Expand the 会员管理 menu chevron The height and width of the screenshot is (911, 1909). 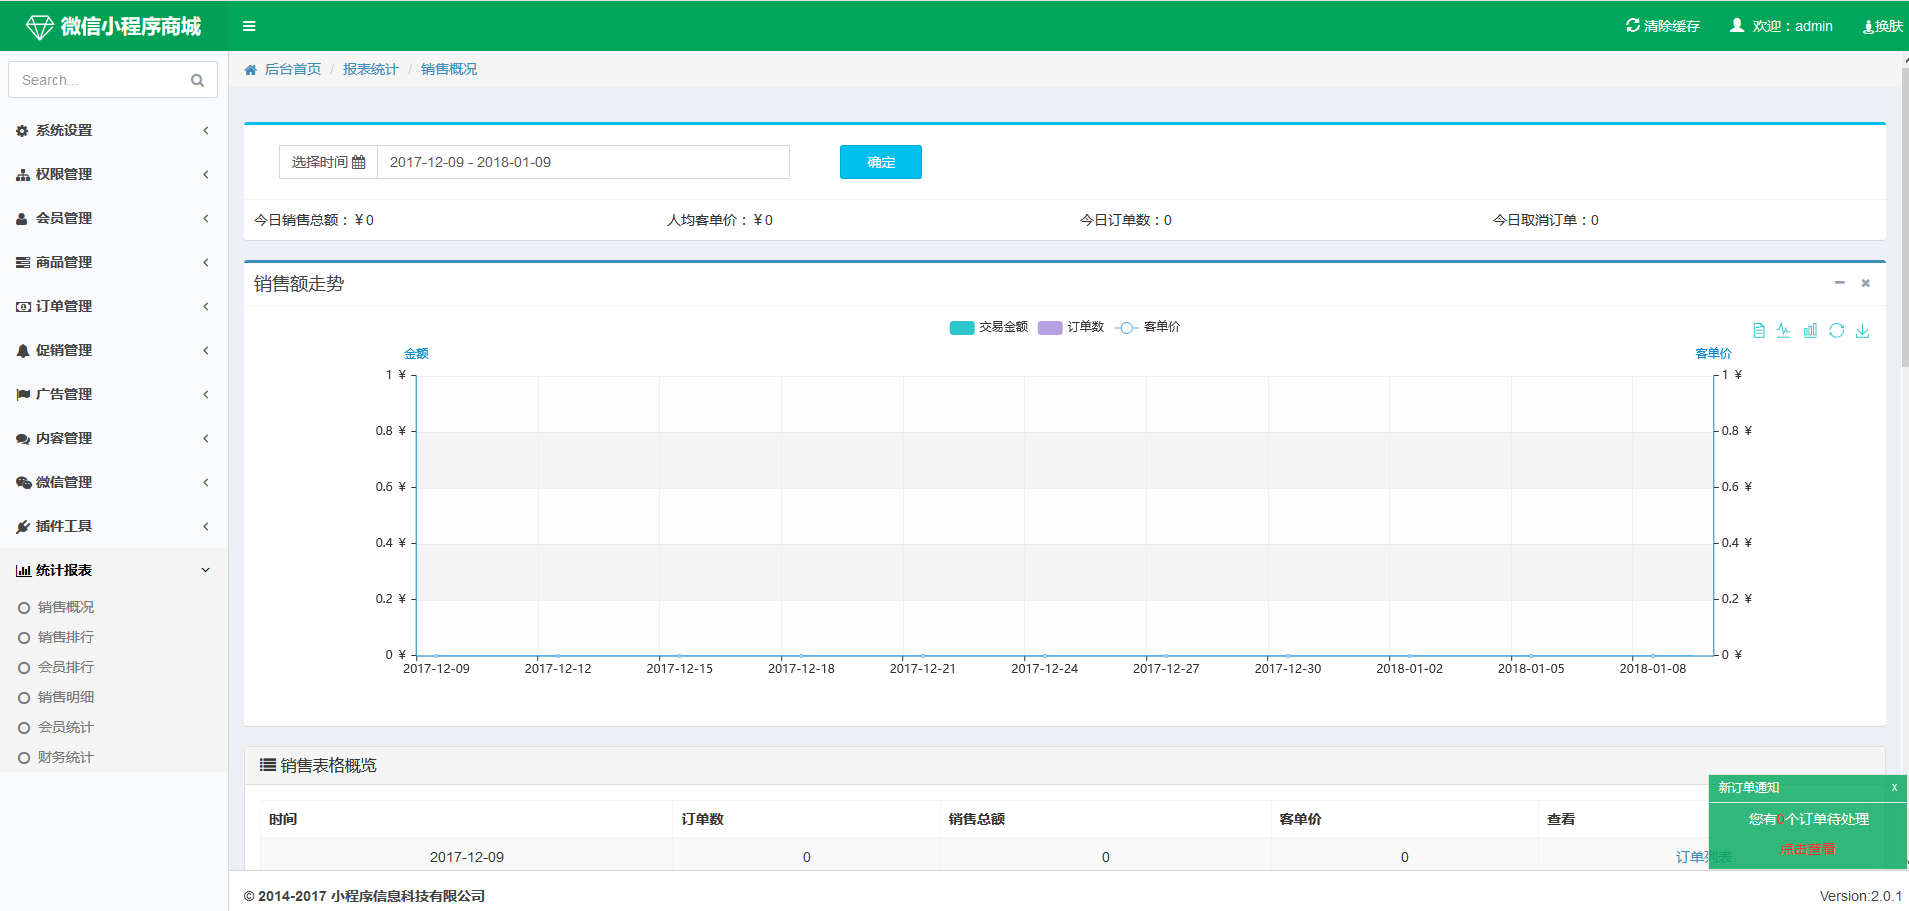click(x=206, y=218)
